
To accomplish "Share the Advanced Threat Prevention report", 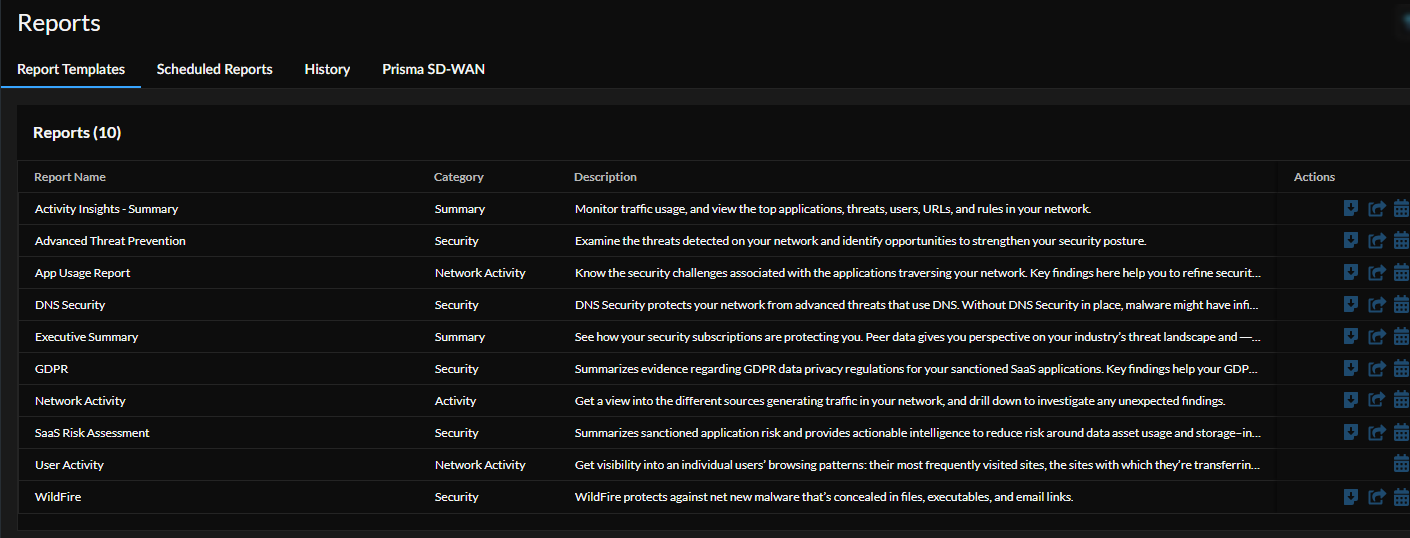I will pos(1376,241).
